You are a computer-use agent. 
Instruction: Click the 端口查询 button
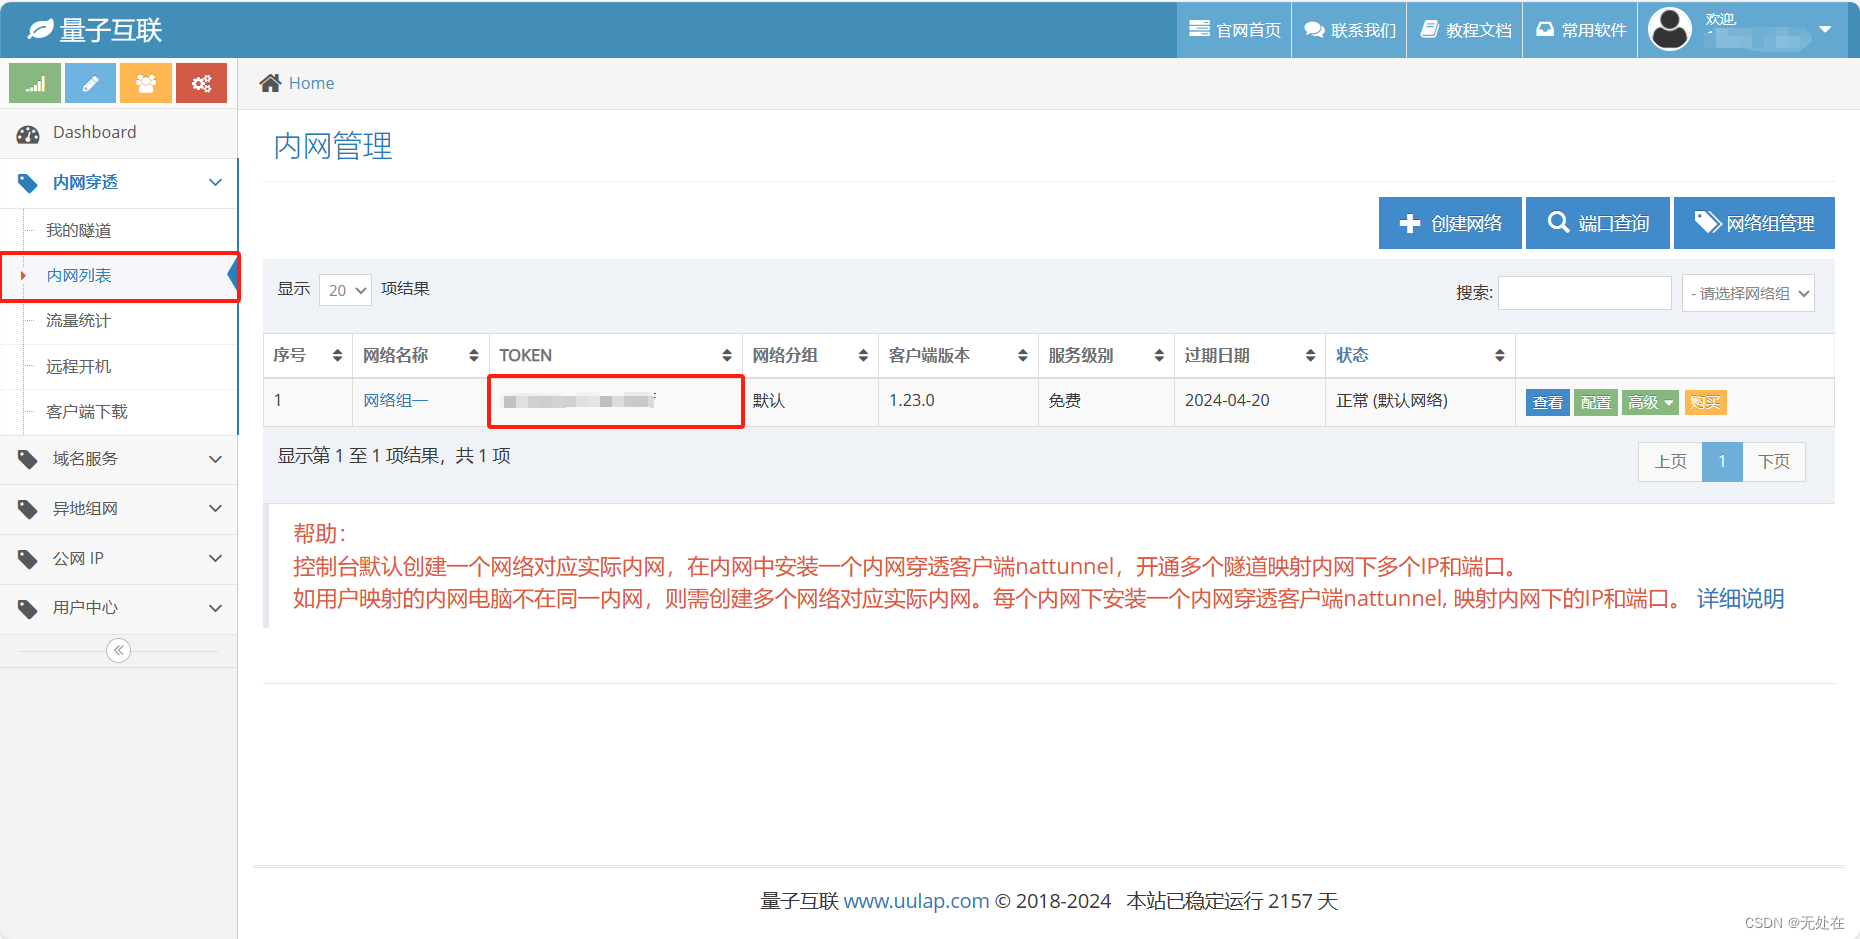pyautogui.click(x=1598, y=223)
